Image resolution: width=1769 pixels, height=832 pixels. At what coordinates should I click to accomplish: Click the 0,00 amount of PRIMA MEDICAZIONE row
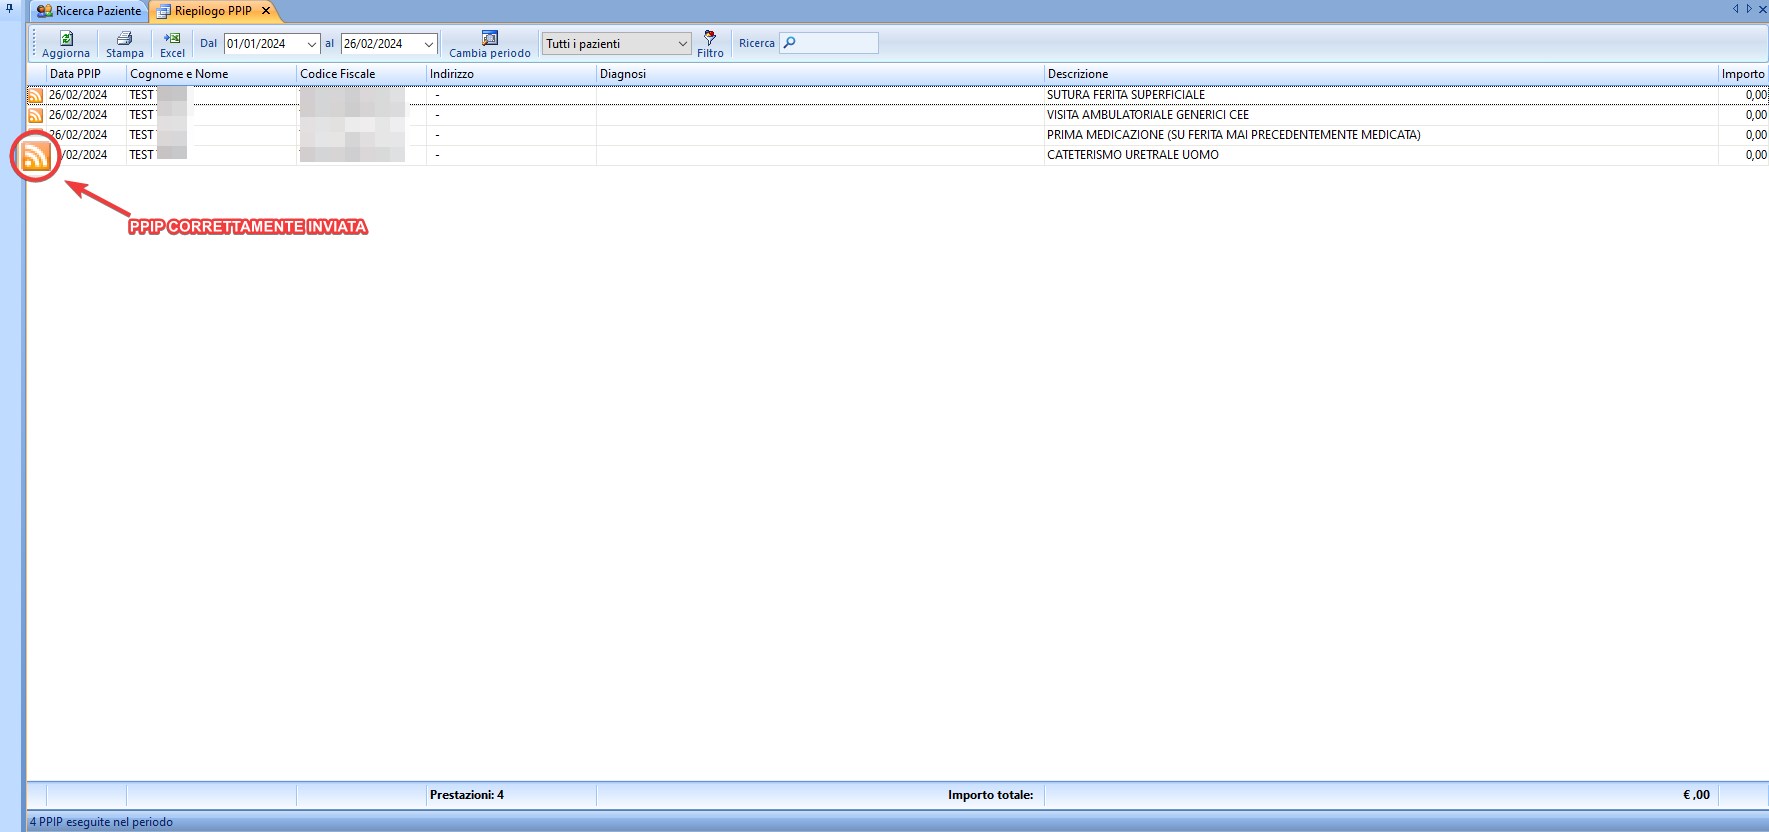tap(1756, 135)
